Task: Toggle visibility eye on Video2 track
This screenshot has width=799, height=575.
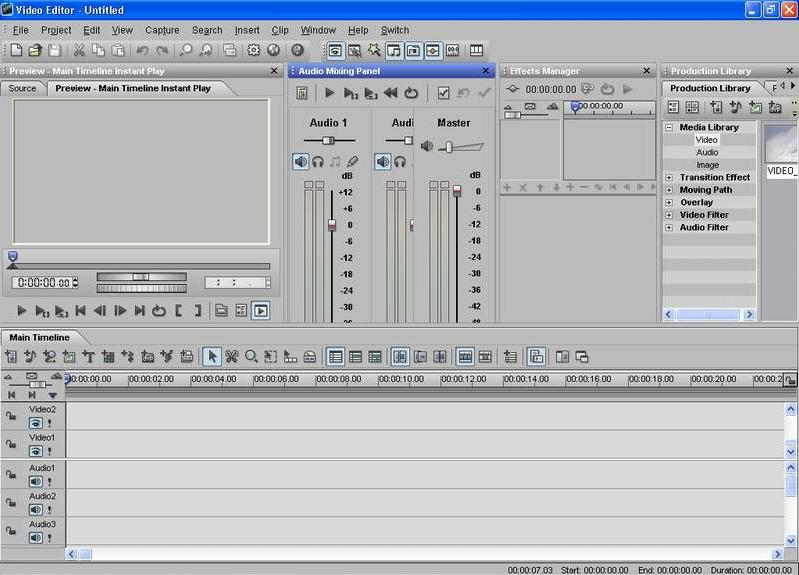Action: [x=36, y=423]
